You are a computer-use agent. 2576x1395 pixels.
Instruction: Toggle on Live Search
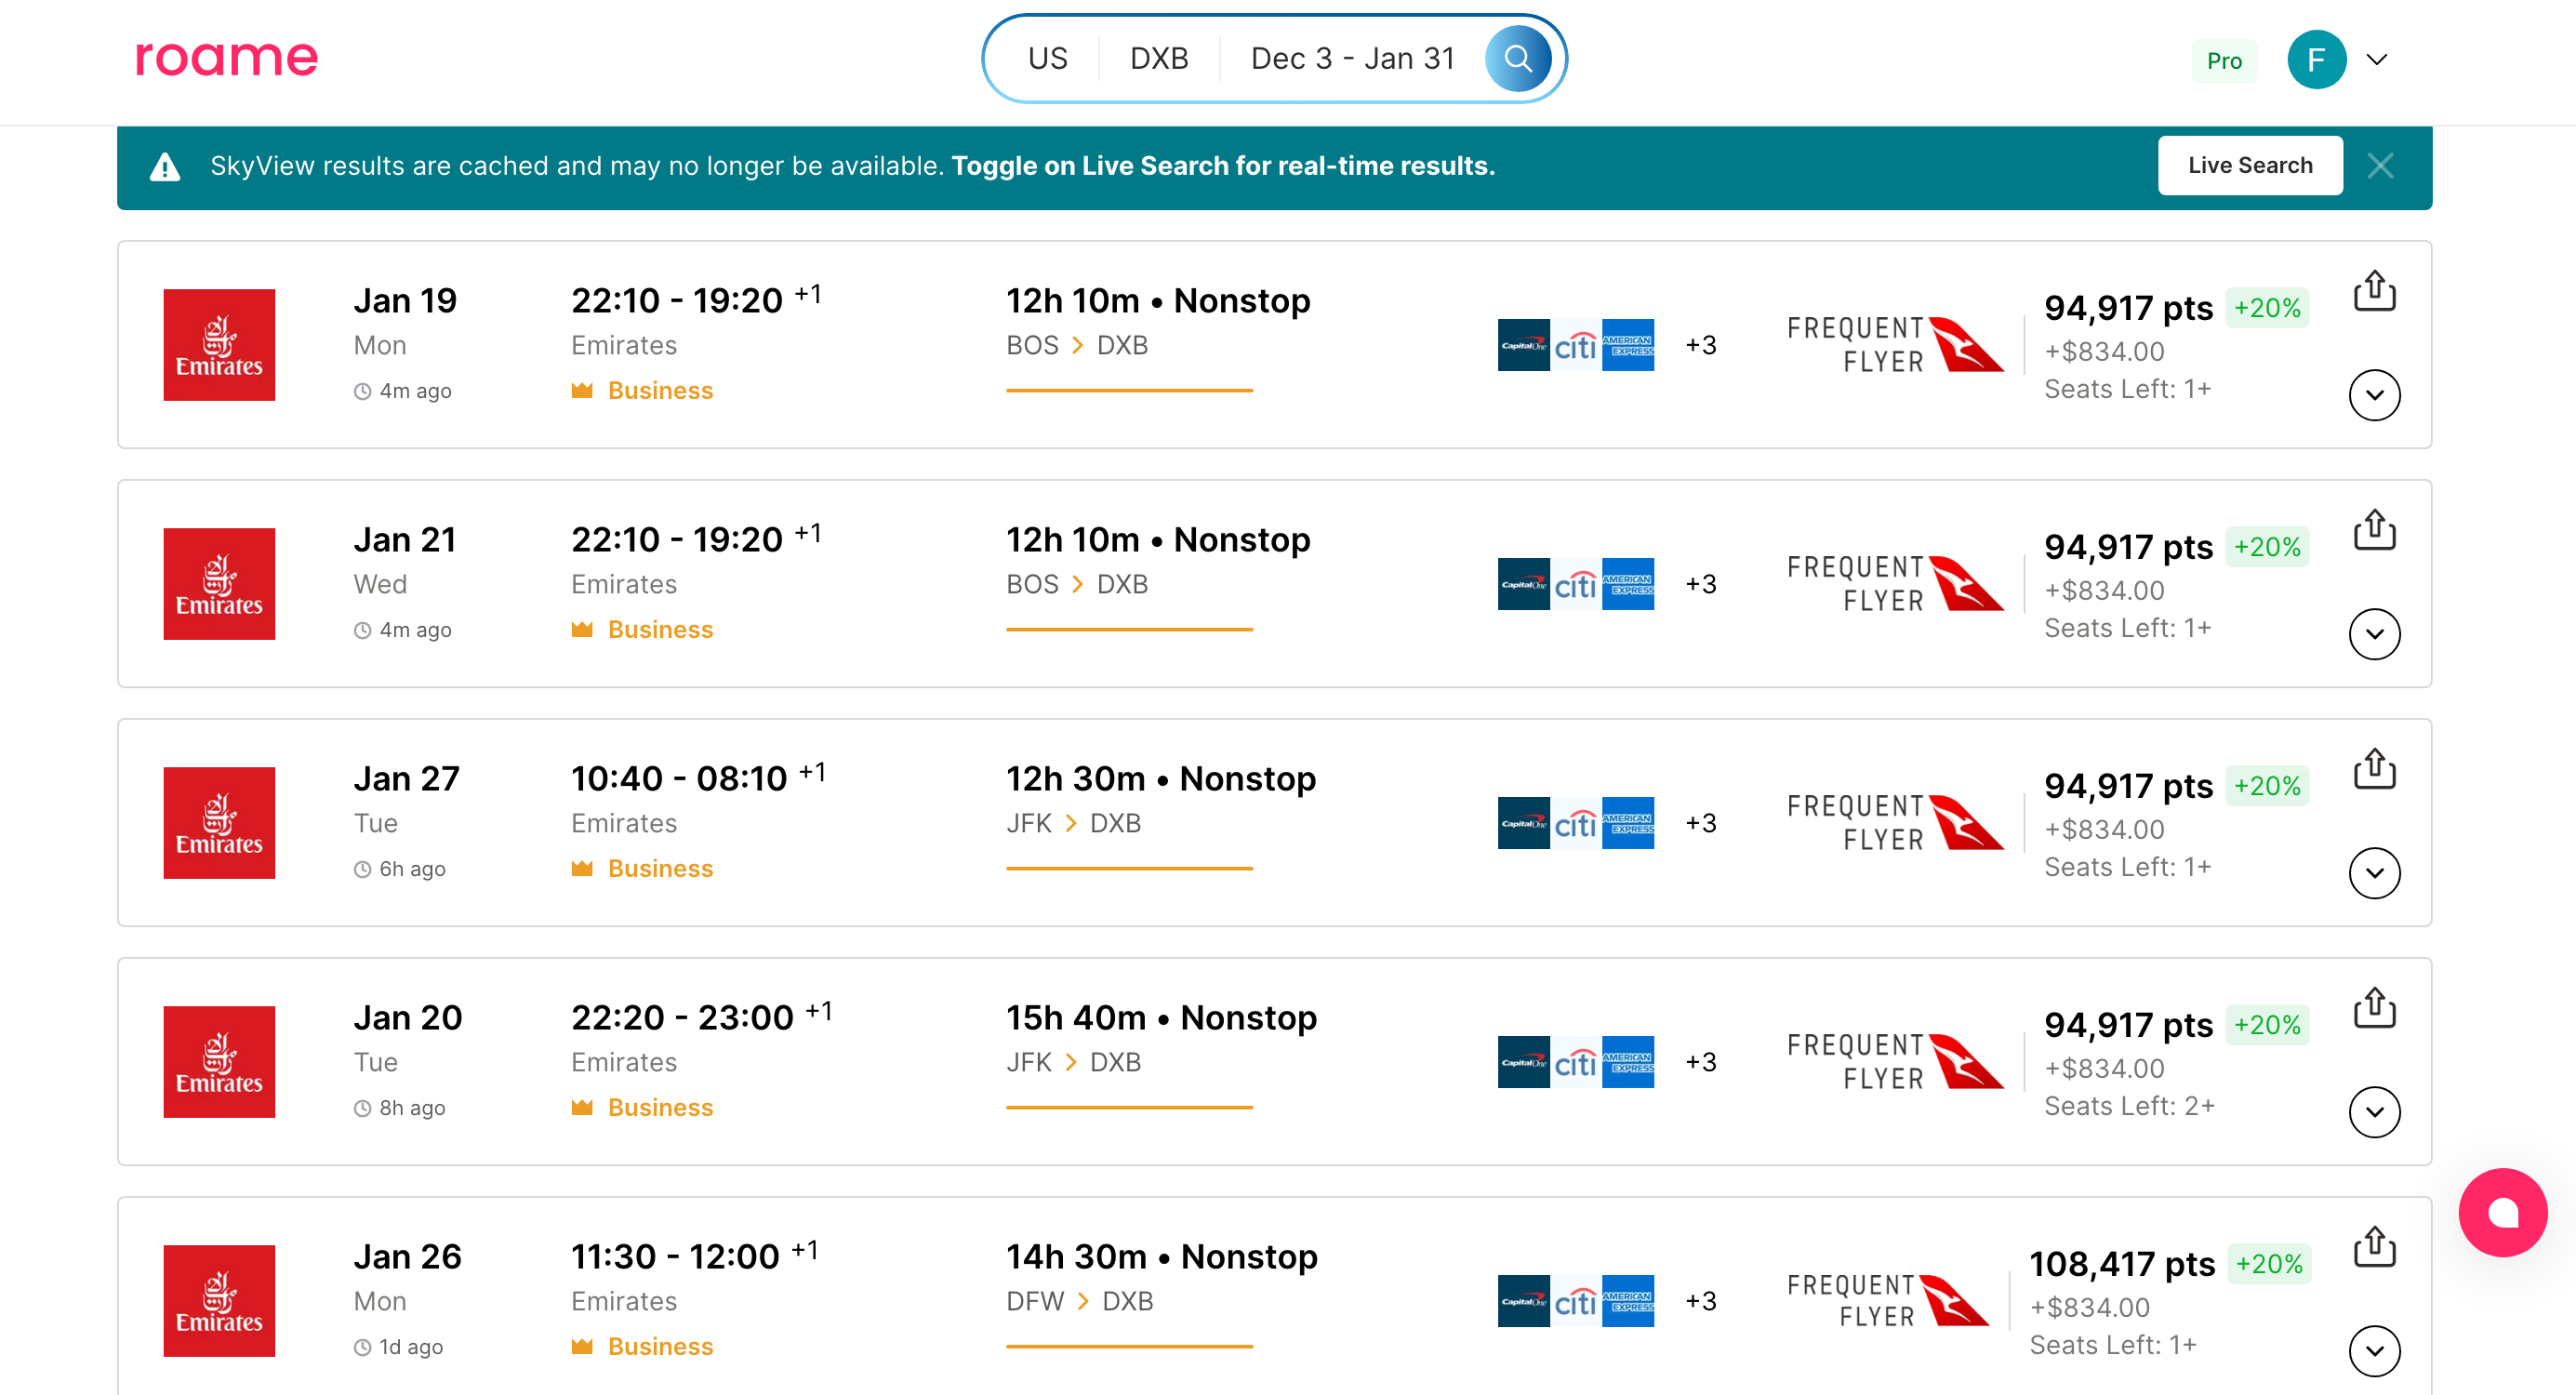(x=2250, y=165)
